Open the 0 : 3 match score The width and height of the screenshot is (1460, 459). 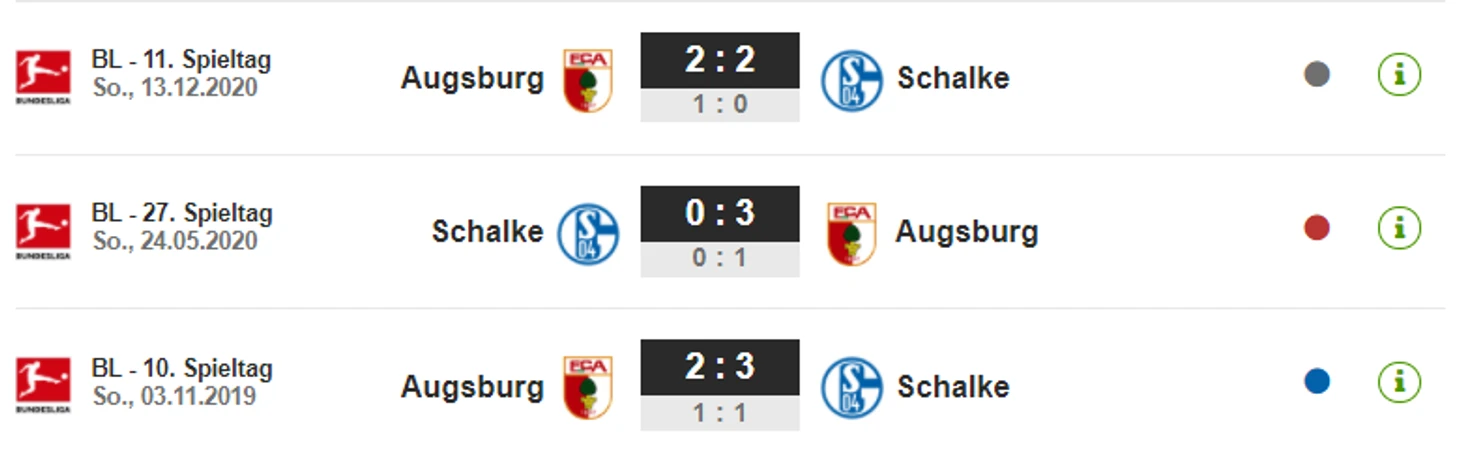[719, 214]
